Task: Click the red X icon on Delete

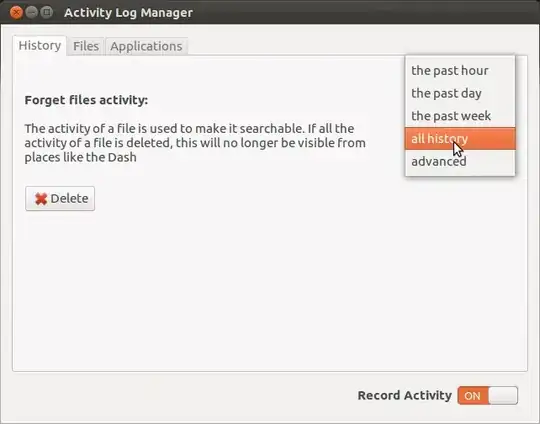Action: [41, 199]
